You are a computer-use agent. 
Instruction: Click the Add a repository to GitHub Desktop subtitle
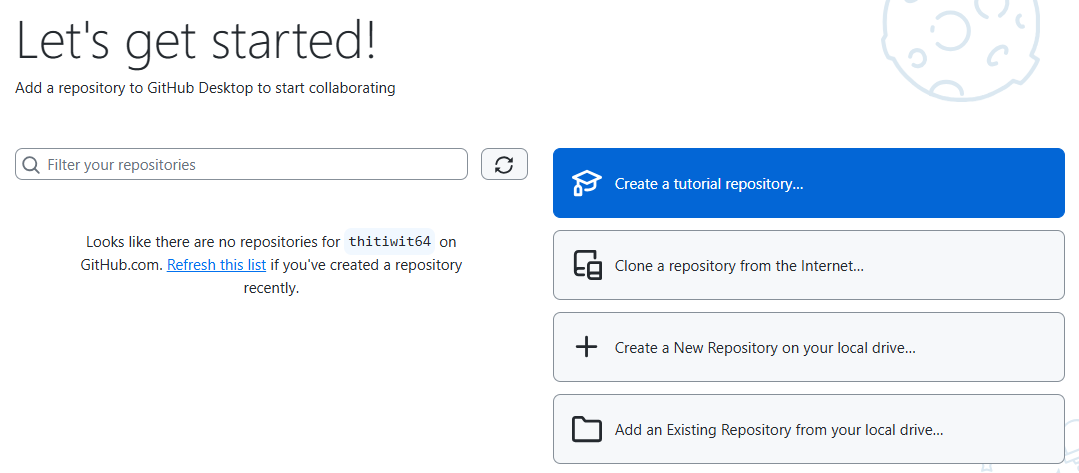click(x=205, y=88)
